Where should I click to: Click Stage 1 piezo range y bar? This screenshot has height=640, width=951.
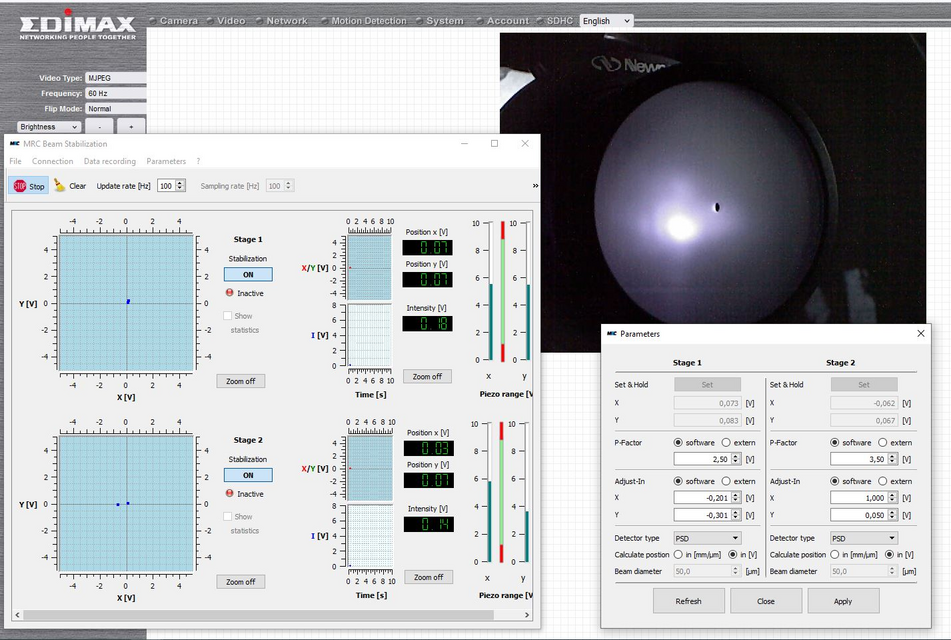(x=528, y=291)
